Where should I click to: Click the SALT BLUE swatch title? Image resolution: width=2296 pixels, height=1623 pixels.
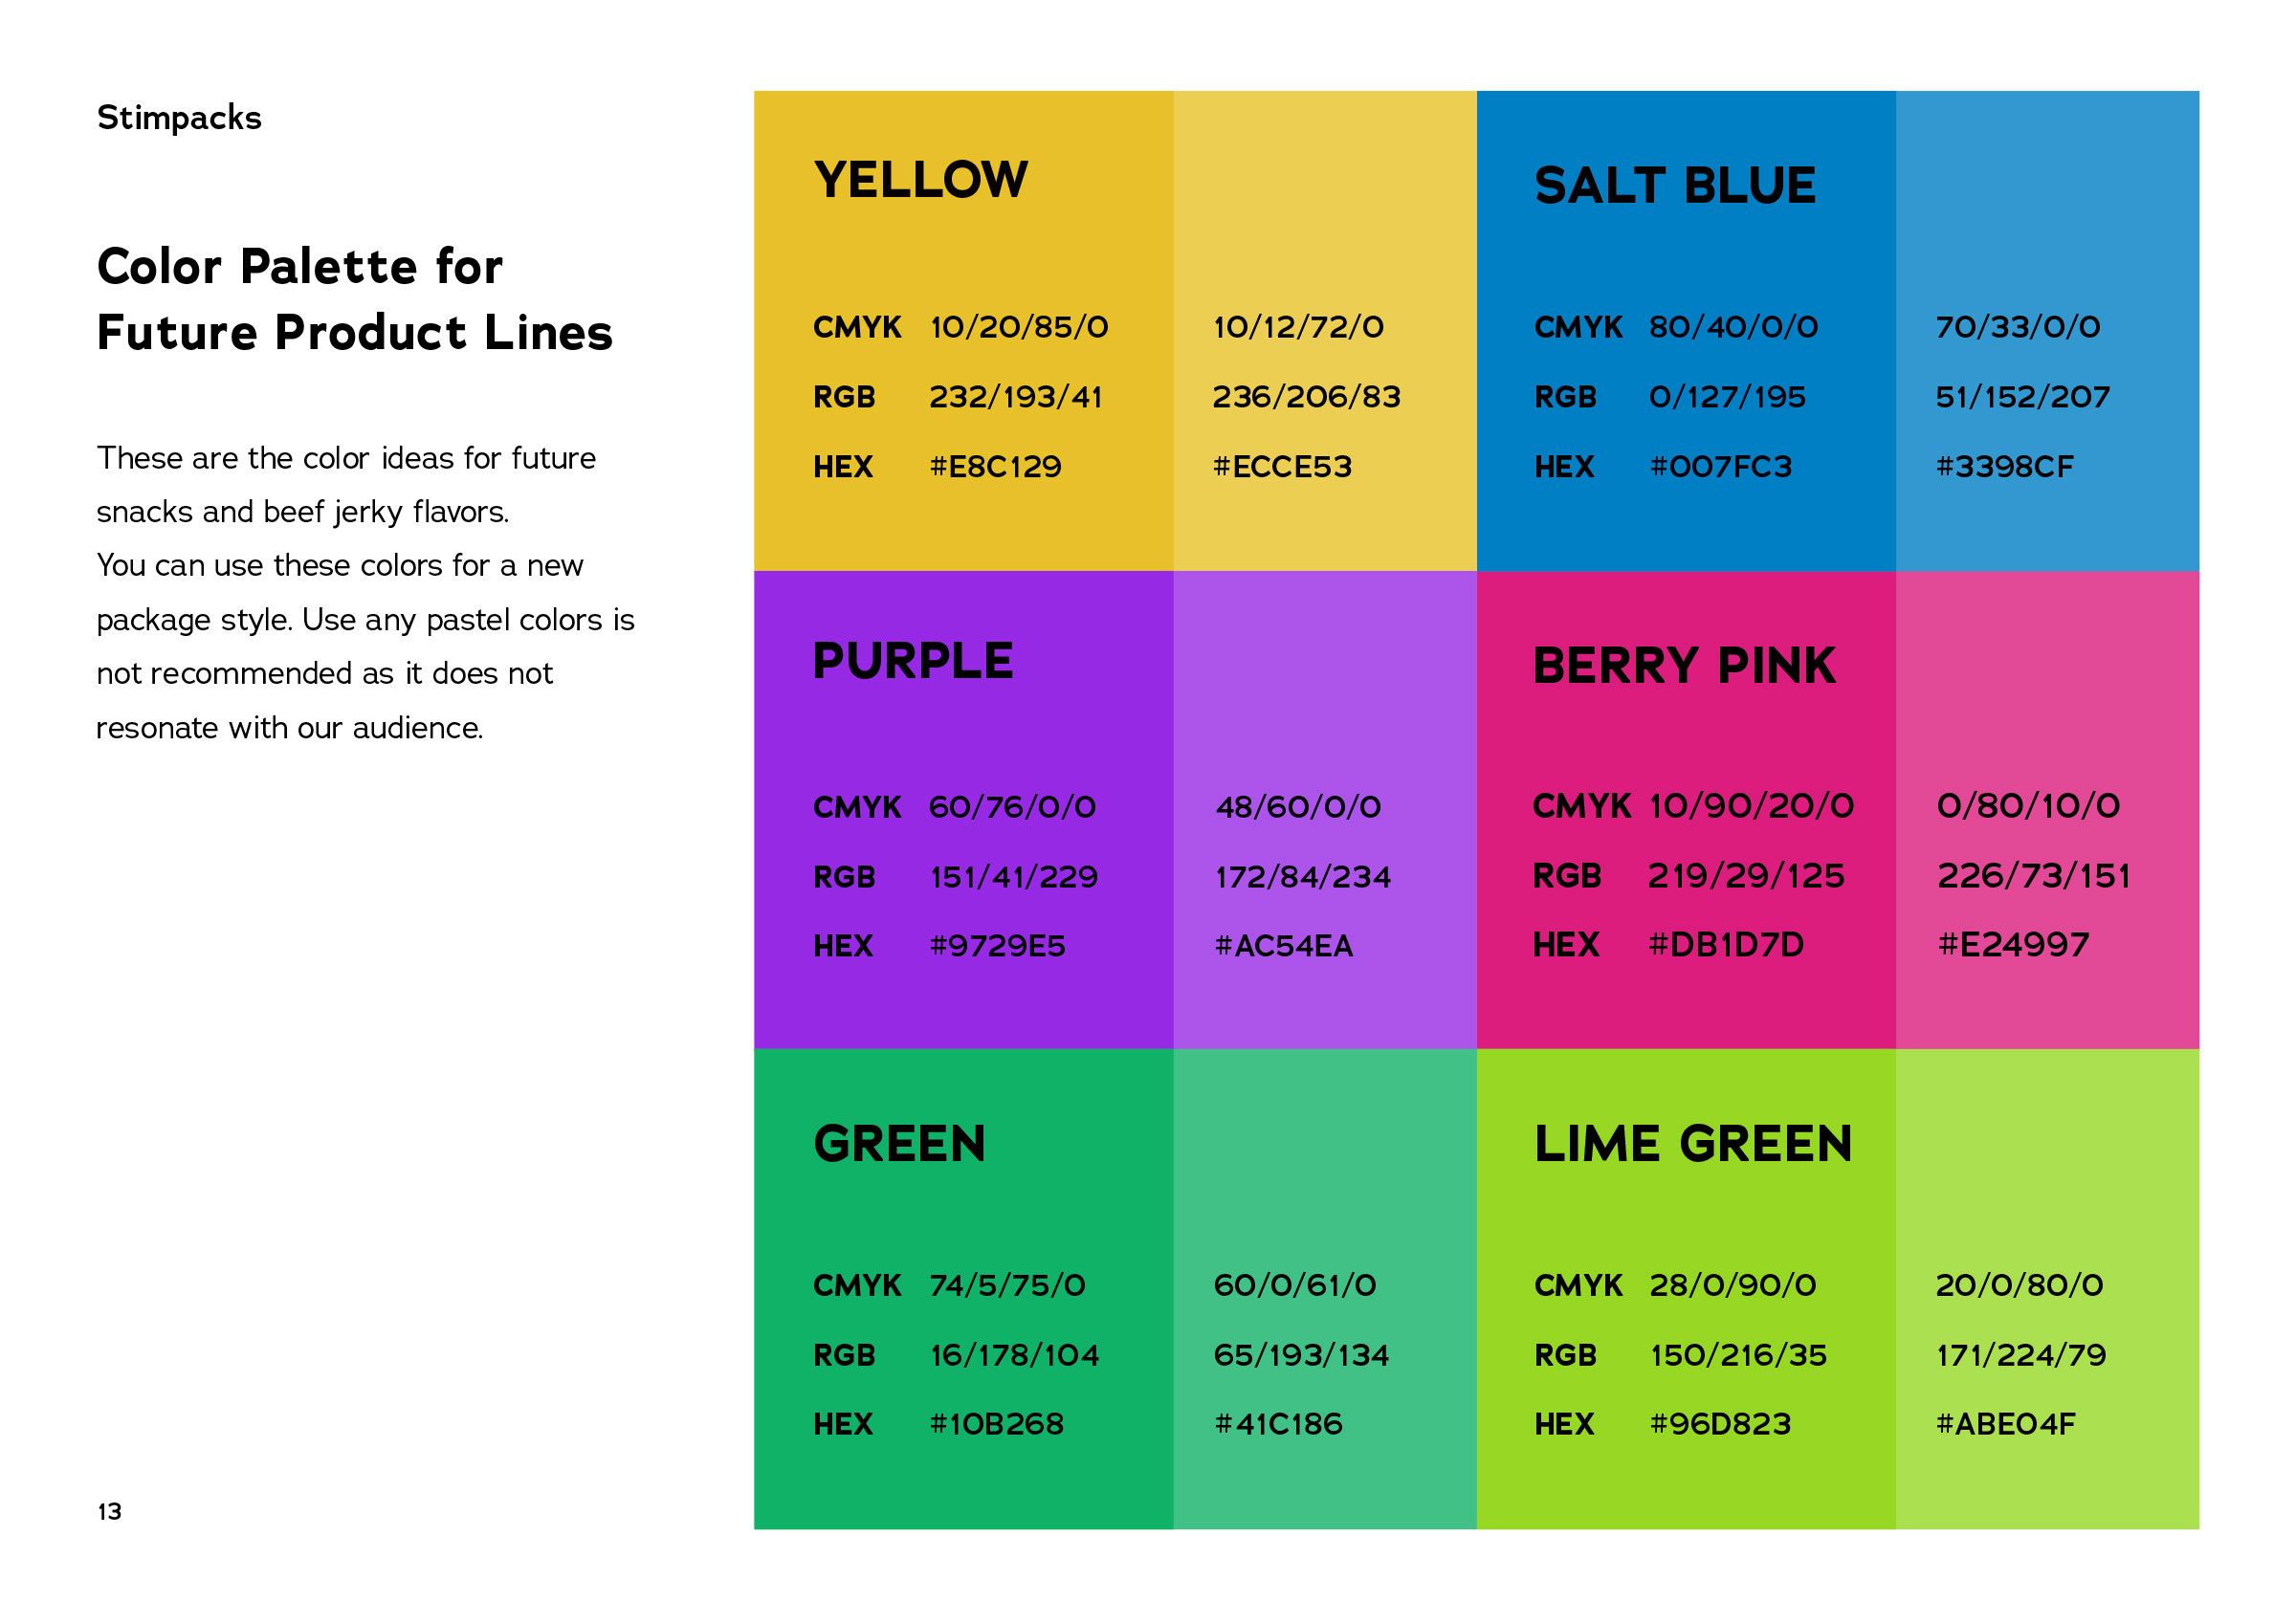point(1674,186)
